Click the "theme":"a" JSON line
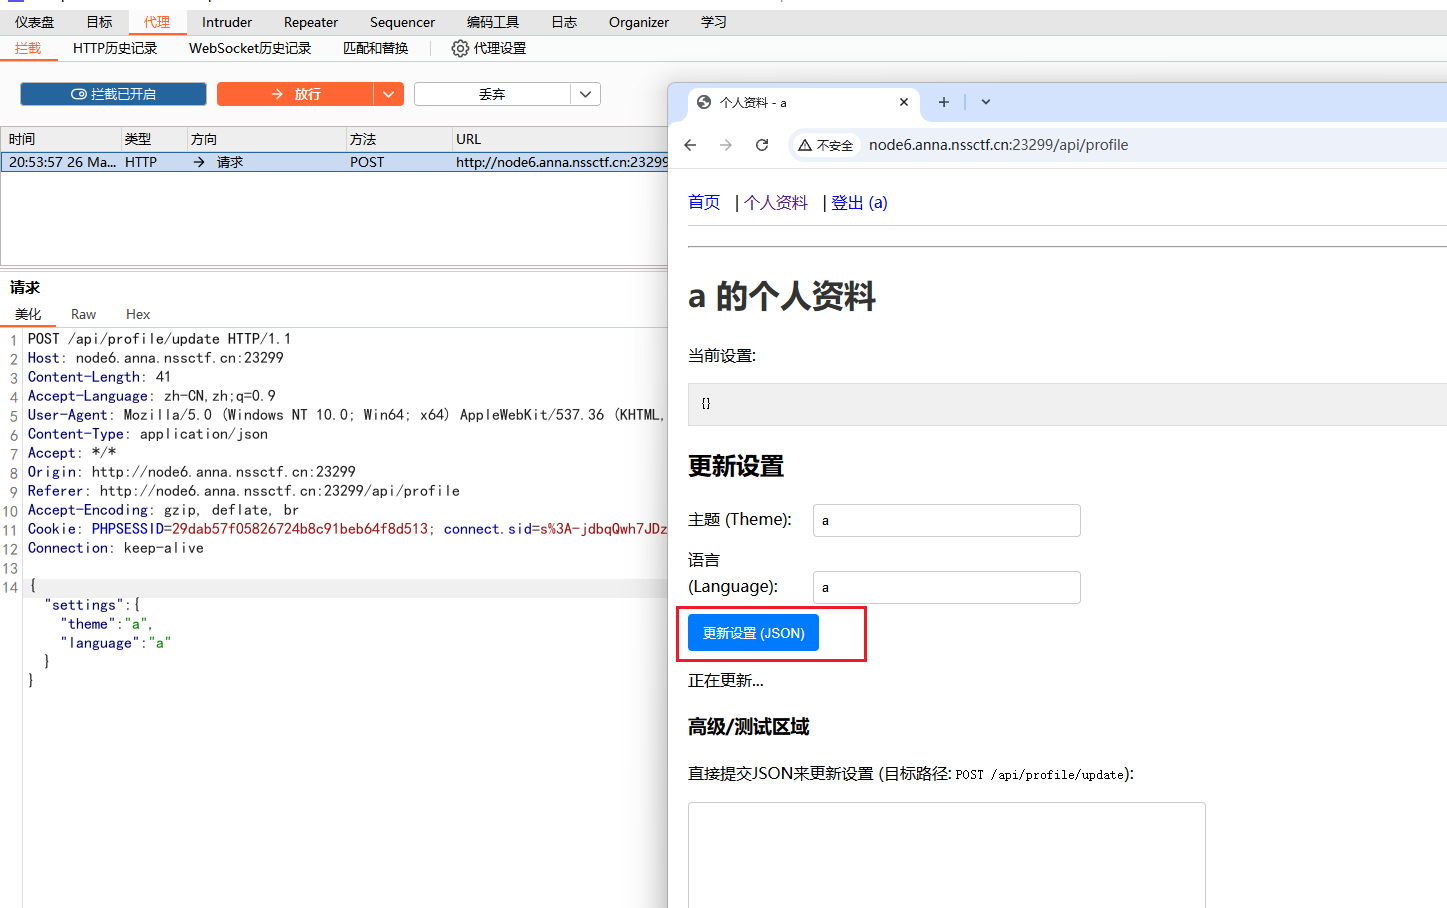This screenshot has height=908, width=1447. tap(106, 624)
